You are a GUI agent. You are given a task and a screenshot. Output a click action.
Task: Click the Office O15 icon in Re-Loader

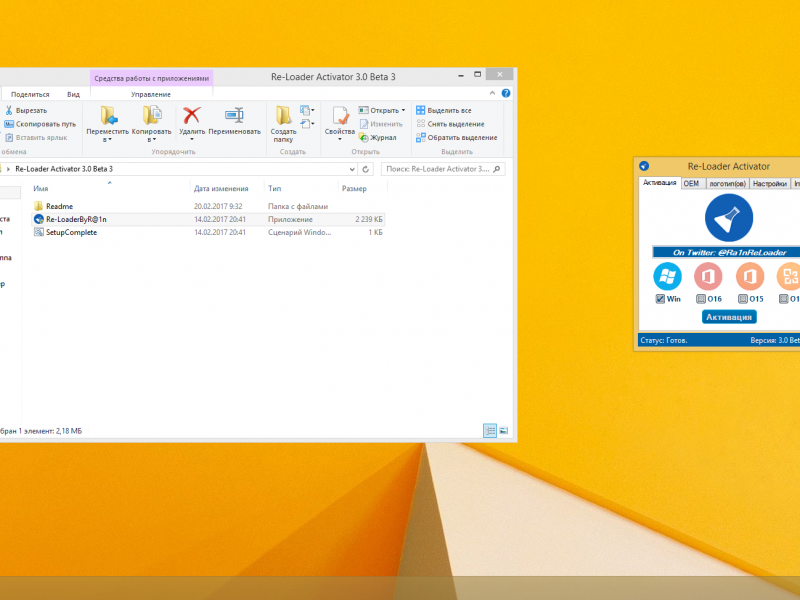749,277
